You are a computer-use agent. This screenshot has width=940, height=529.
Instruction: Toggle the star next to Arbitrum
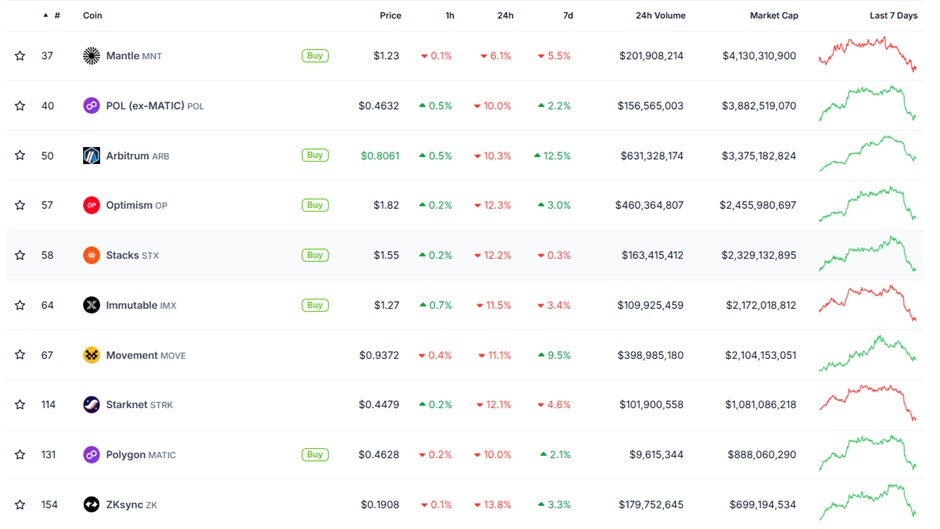[x=20, y=156]
